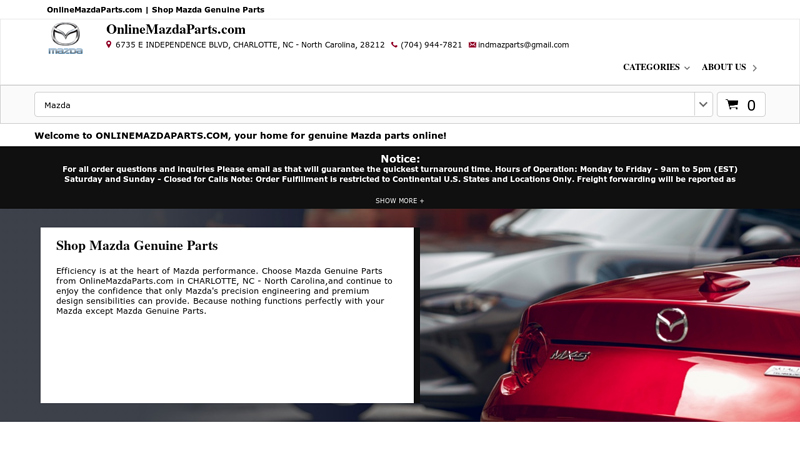Click the Efficiency paragraph text
800x450 pixels.
coord(224,291)
